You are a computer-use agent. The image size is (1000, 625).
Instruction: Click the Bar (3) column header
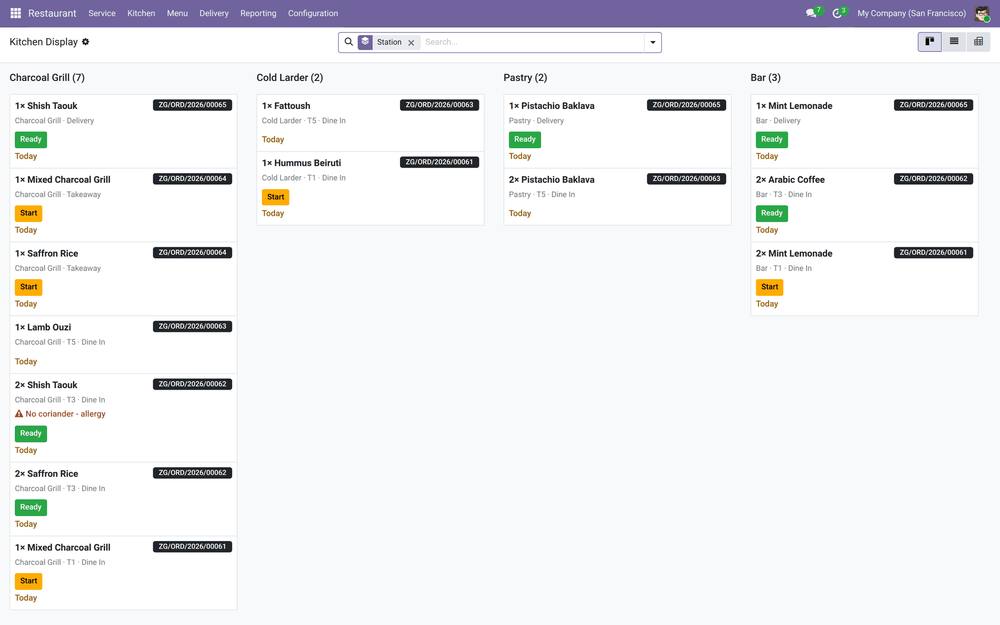[x=765, y=77]
